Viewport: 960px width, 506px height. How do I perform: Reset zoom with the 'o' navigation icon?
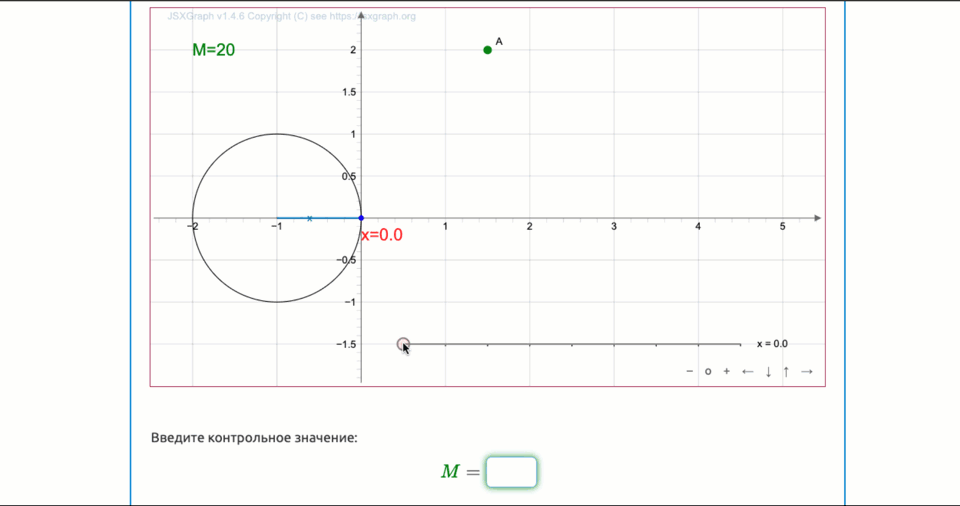click(708, 372)
